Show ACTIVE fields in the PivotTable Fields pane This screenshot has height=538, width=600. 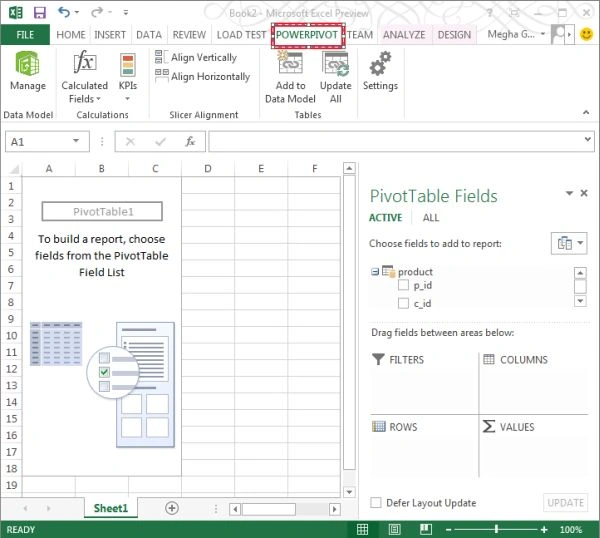(385, 217)
